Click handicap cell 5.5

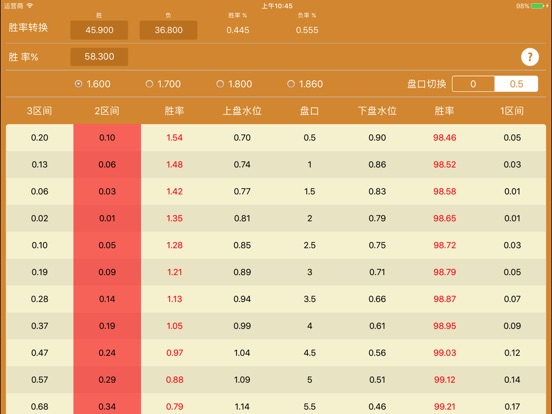click(x=309, y=407)
